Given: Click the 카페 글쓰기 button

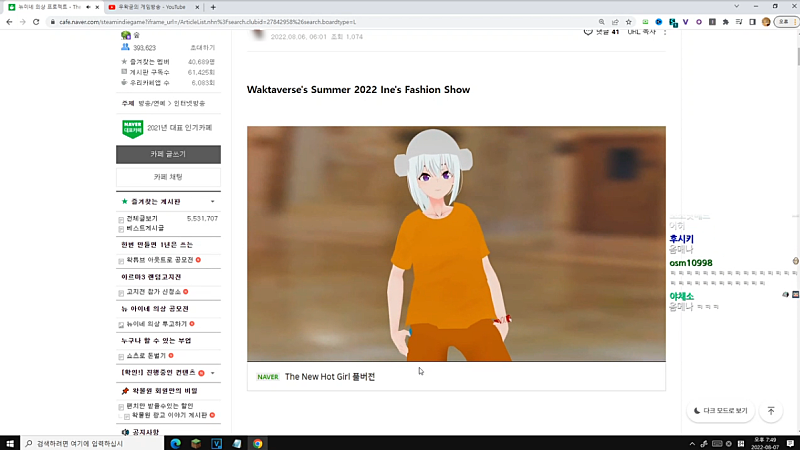Looking at the screenshot, I should click(168, 154).
